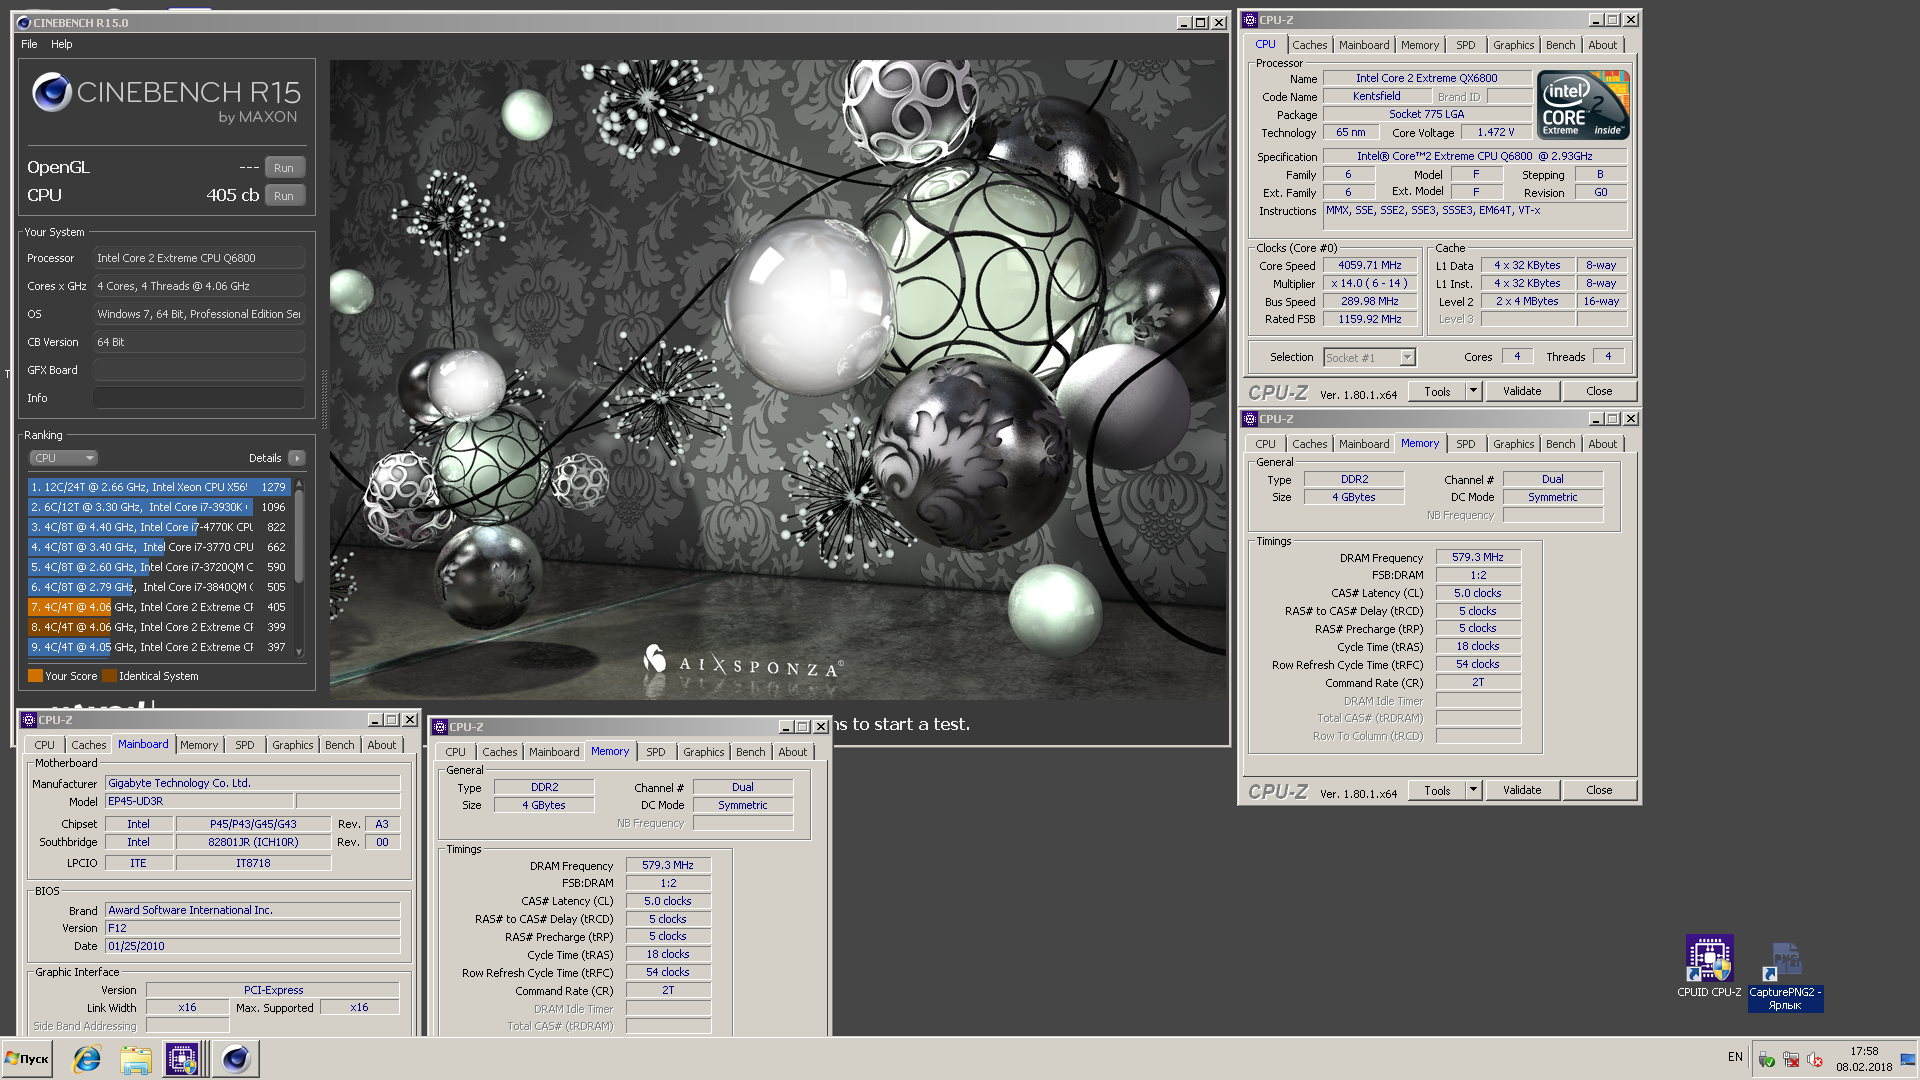Select ranking row 12C/24T Intel Xeon 1279

(x=159, y=487)
